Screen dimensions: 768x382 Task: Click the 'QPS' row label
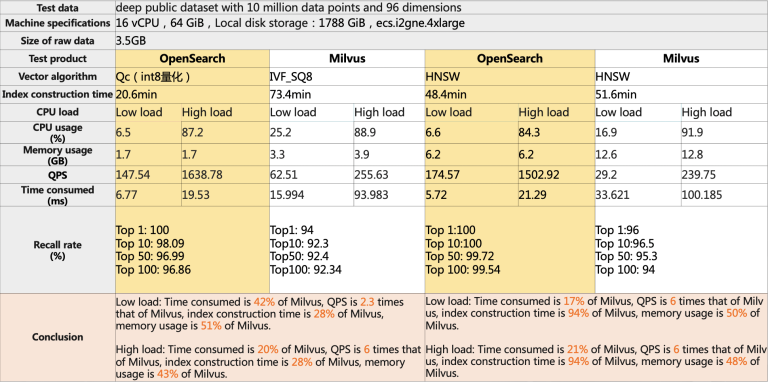[58, 175]
